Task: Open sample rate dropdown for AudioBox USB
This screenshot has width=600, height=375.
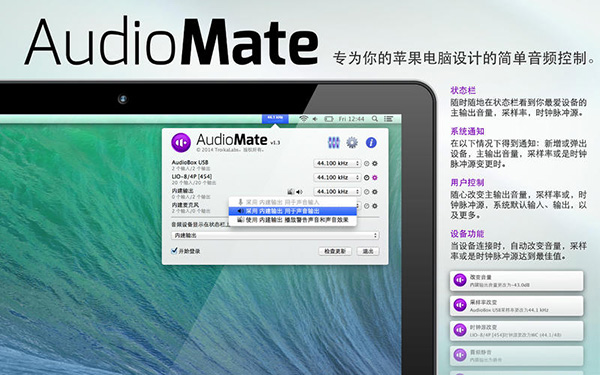Action: pos(337,163)
